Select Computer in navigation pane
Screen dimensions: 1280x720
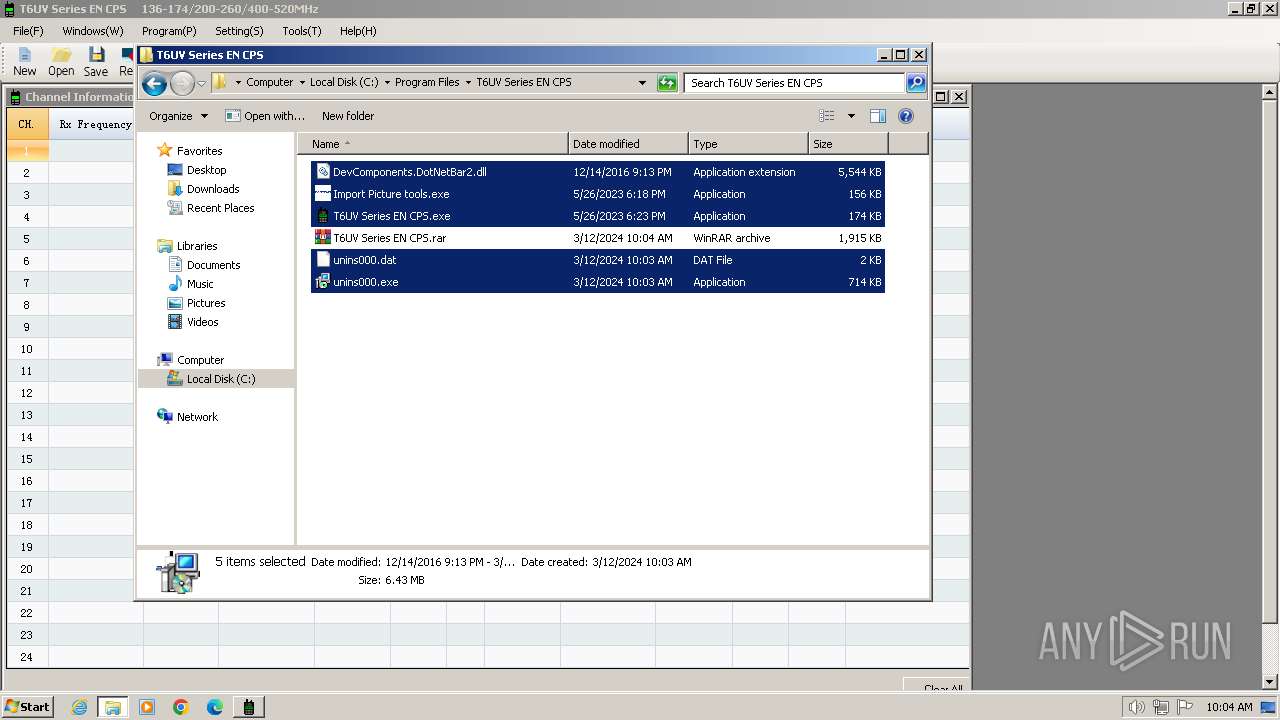pos(200,360)
